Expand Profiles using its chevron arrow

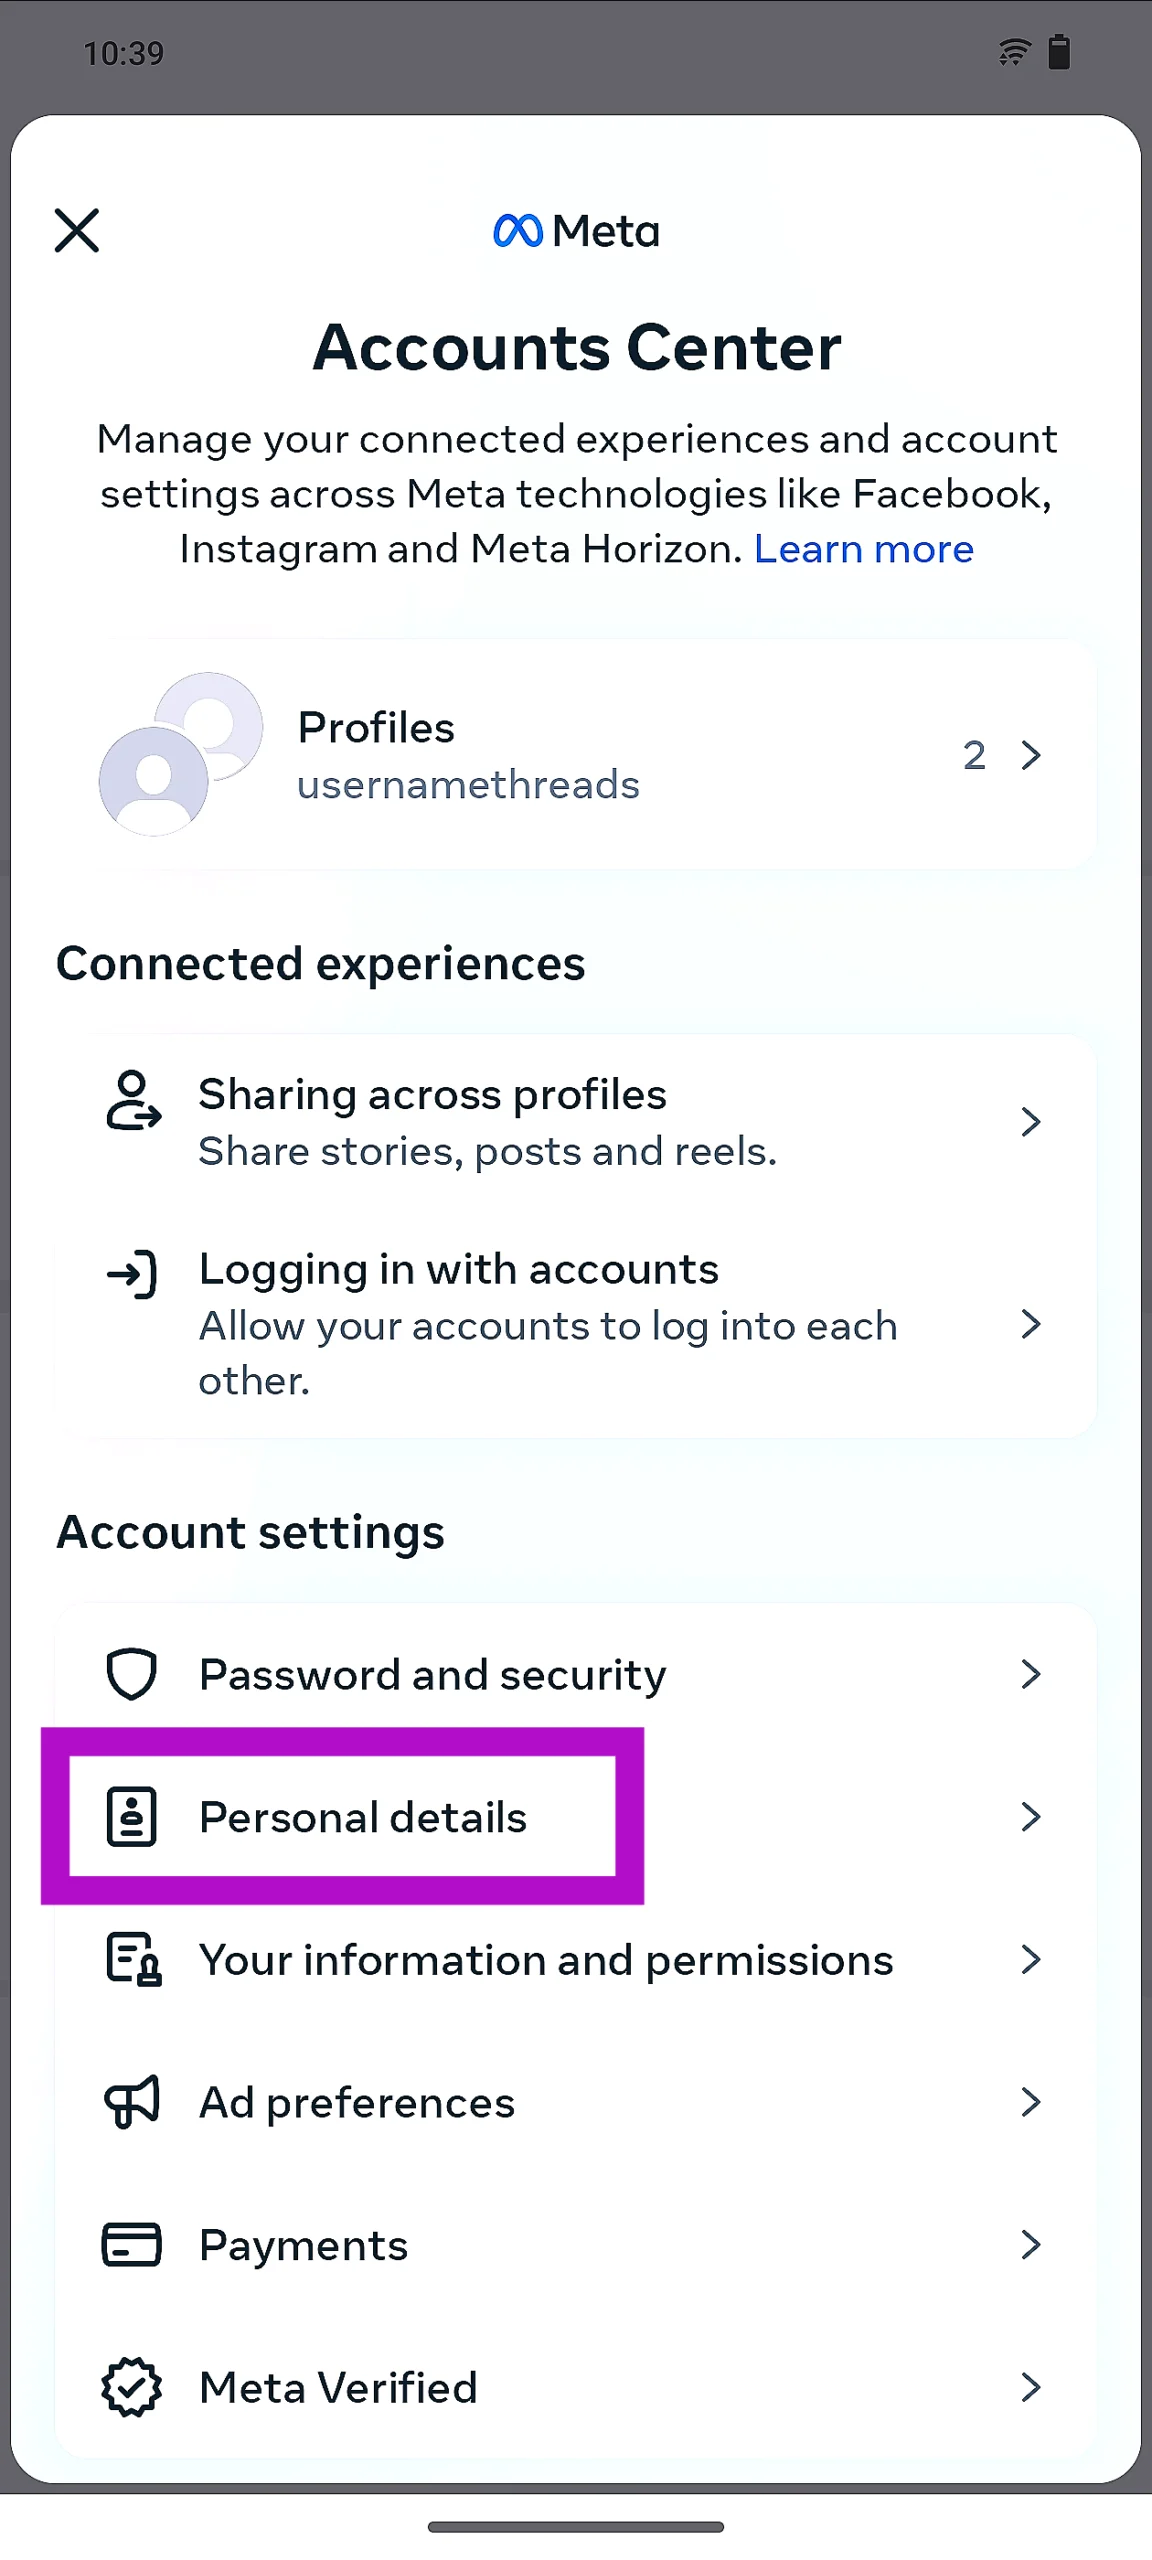click(x=1031, y=755)
